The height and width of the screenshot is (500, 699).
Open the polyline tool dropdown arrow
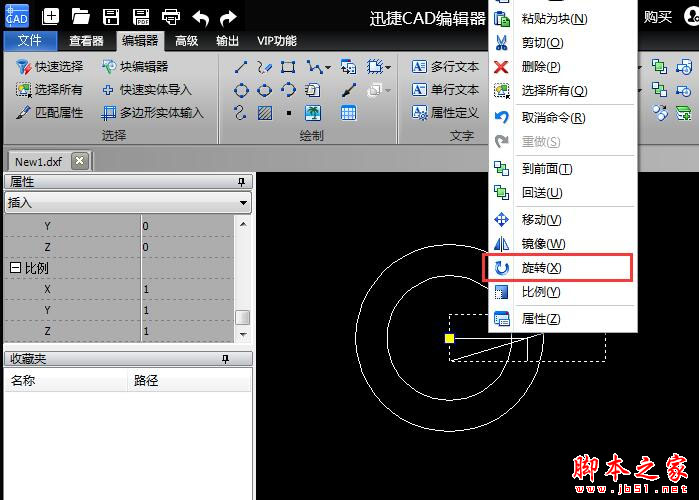tap(328, 68)
